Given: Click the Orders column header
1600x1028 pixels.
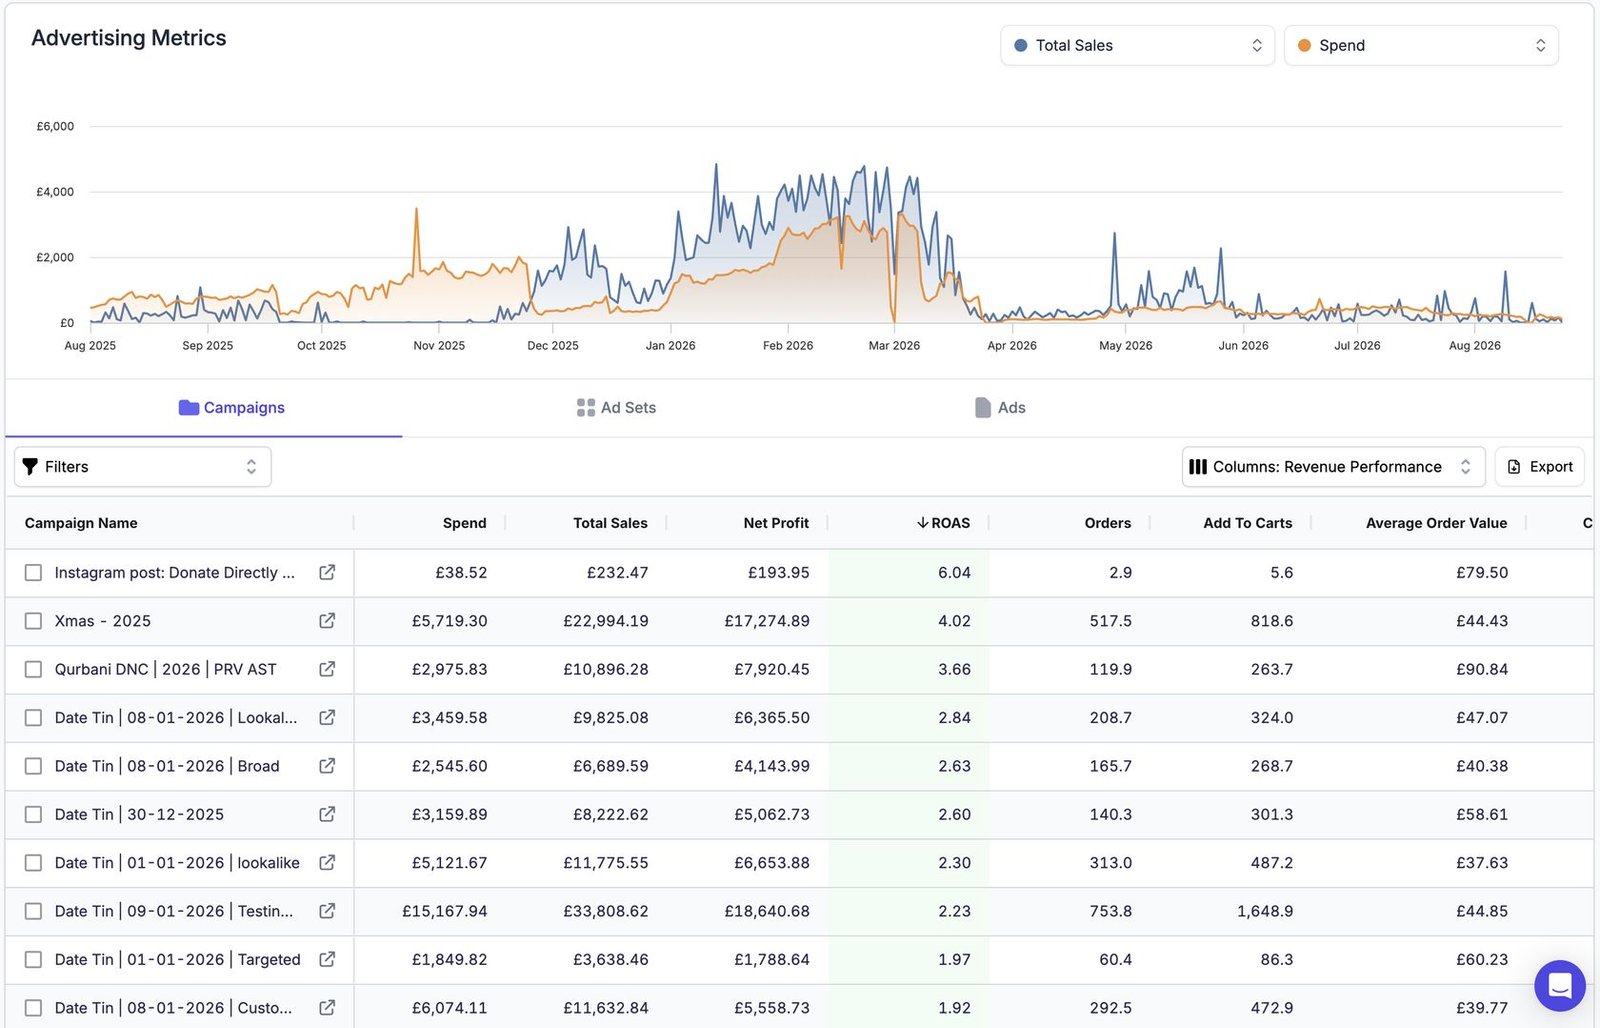Looking at the screenshot, I should tap(1108, 523).
